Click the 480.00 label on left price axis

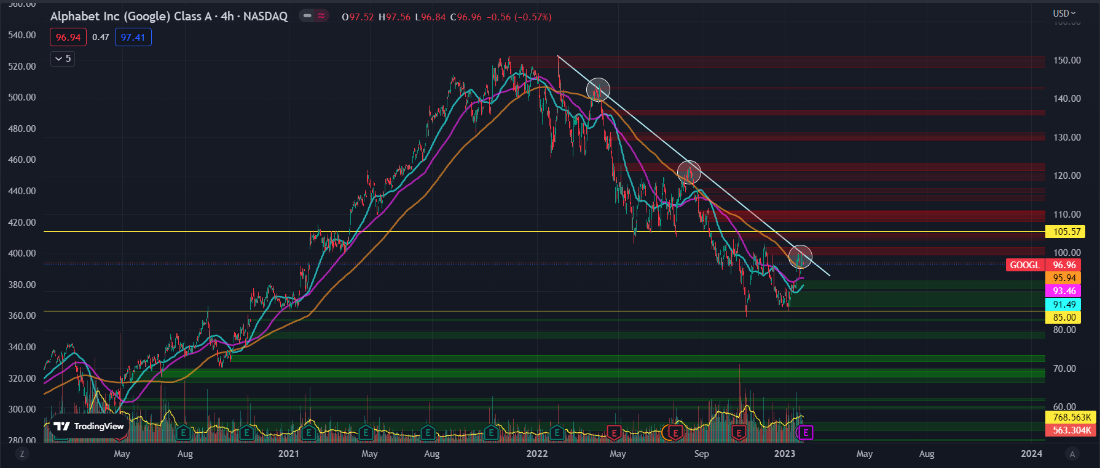pos(22,128)
